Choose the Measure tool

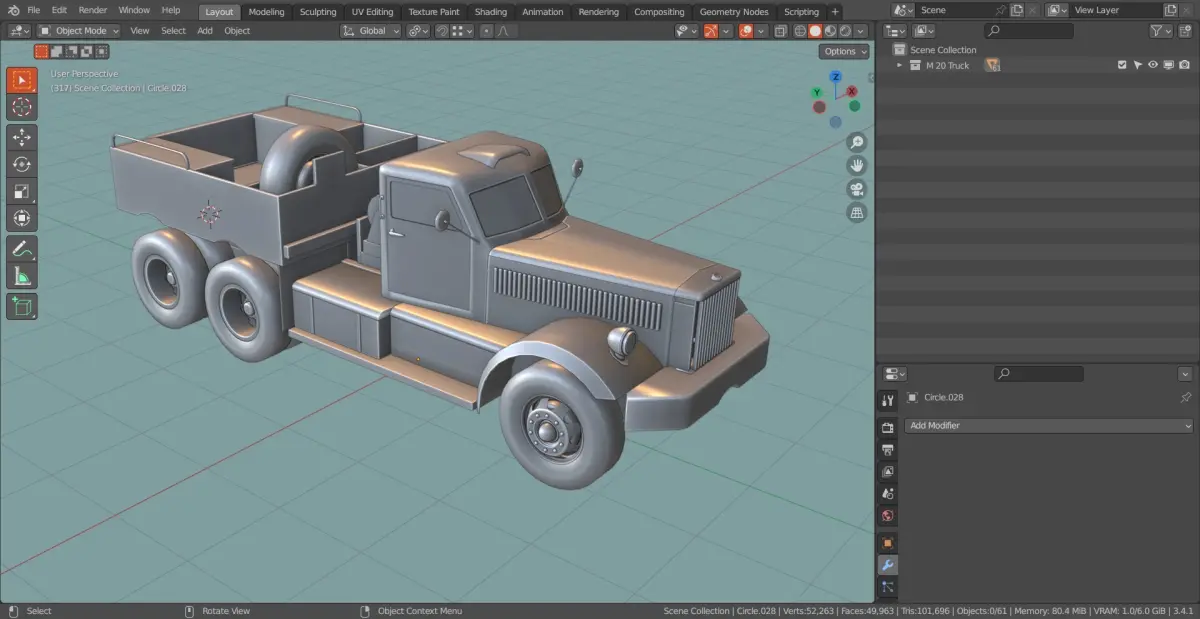point(22,276)
